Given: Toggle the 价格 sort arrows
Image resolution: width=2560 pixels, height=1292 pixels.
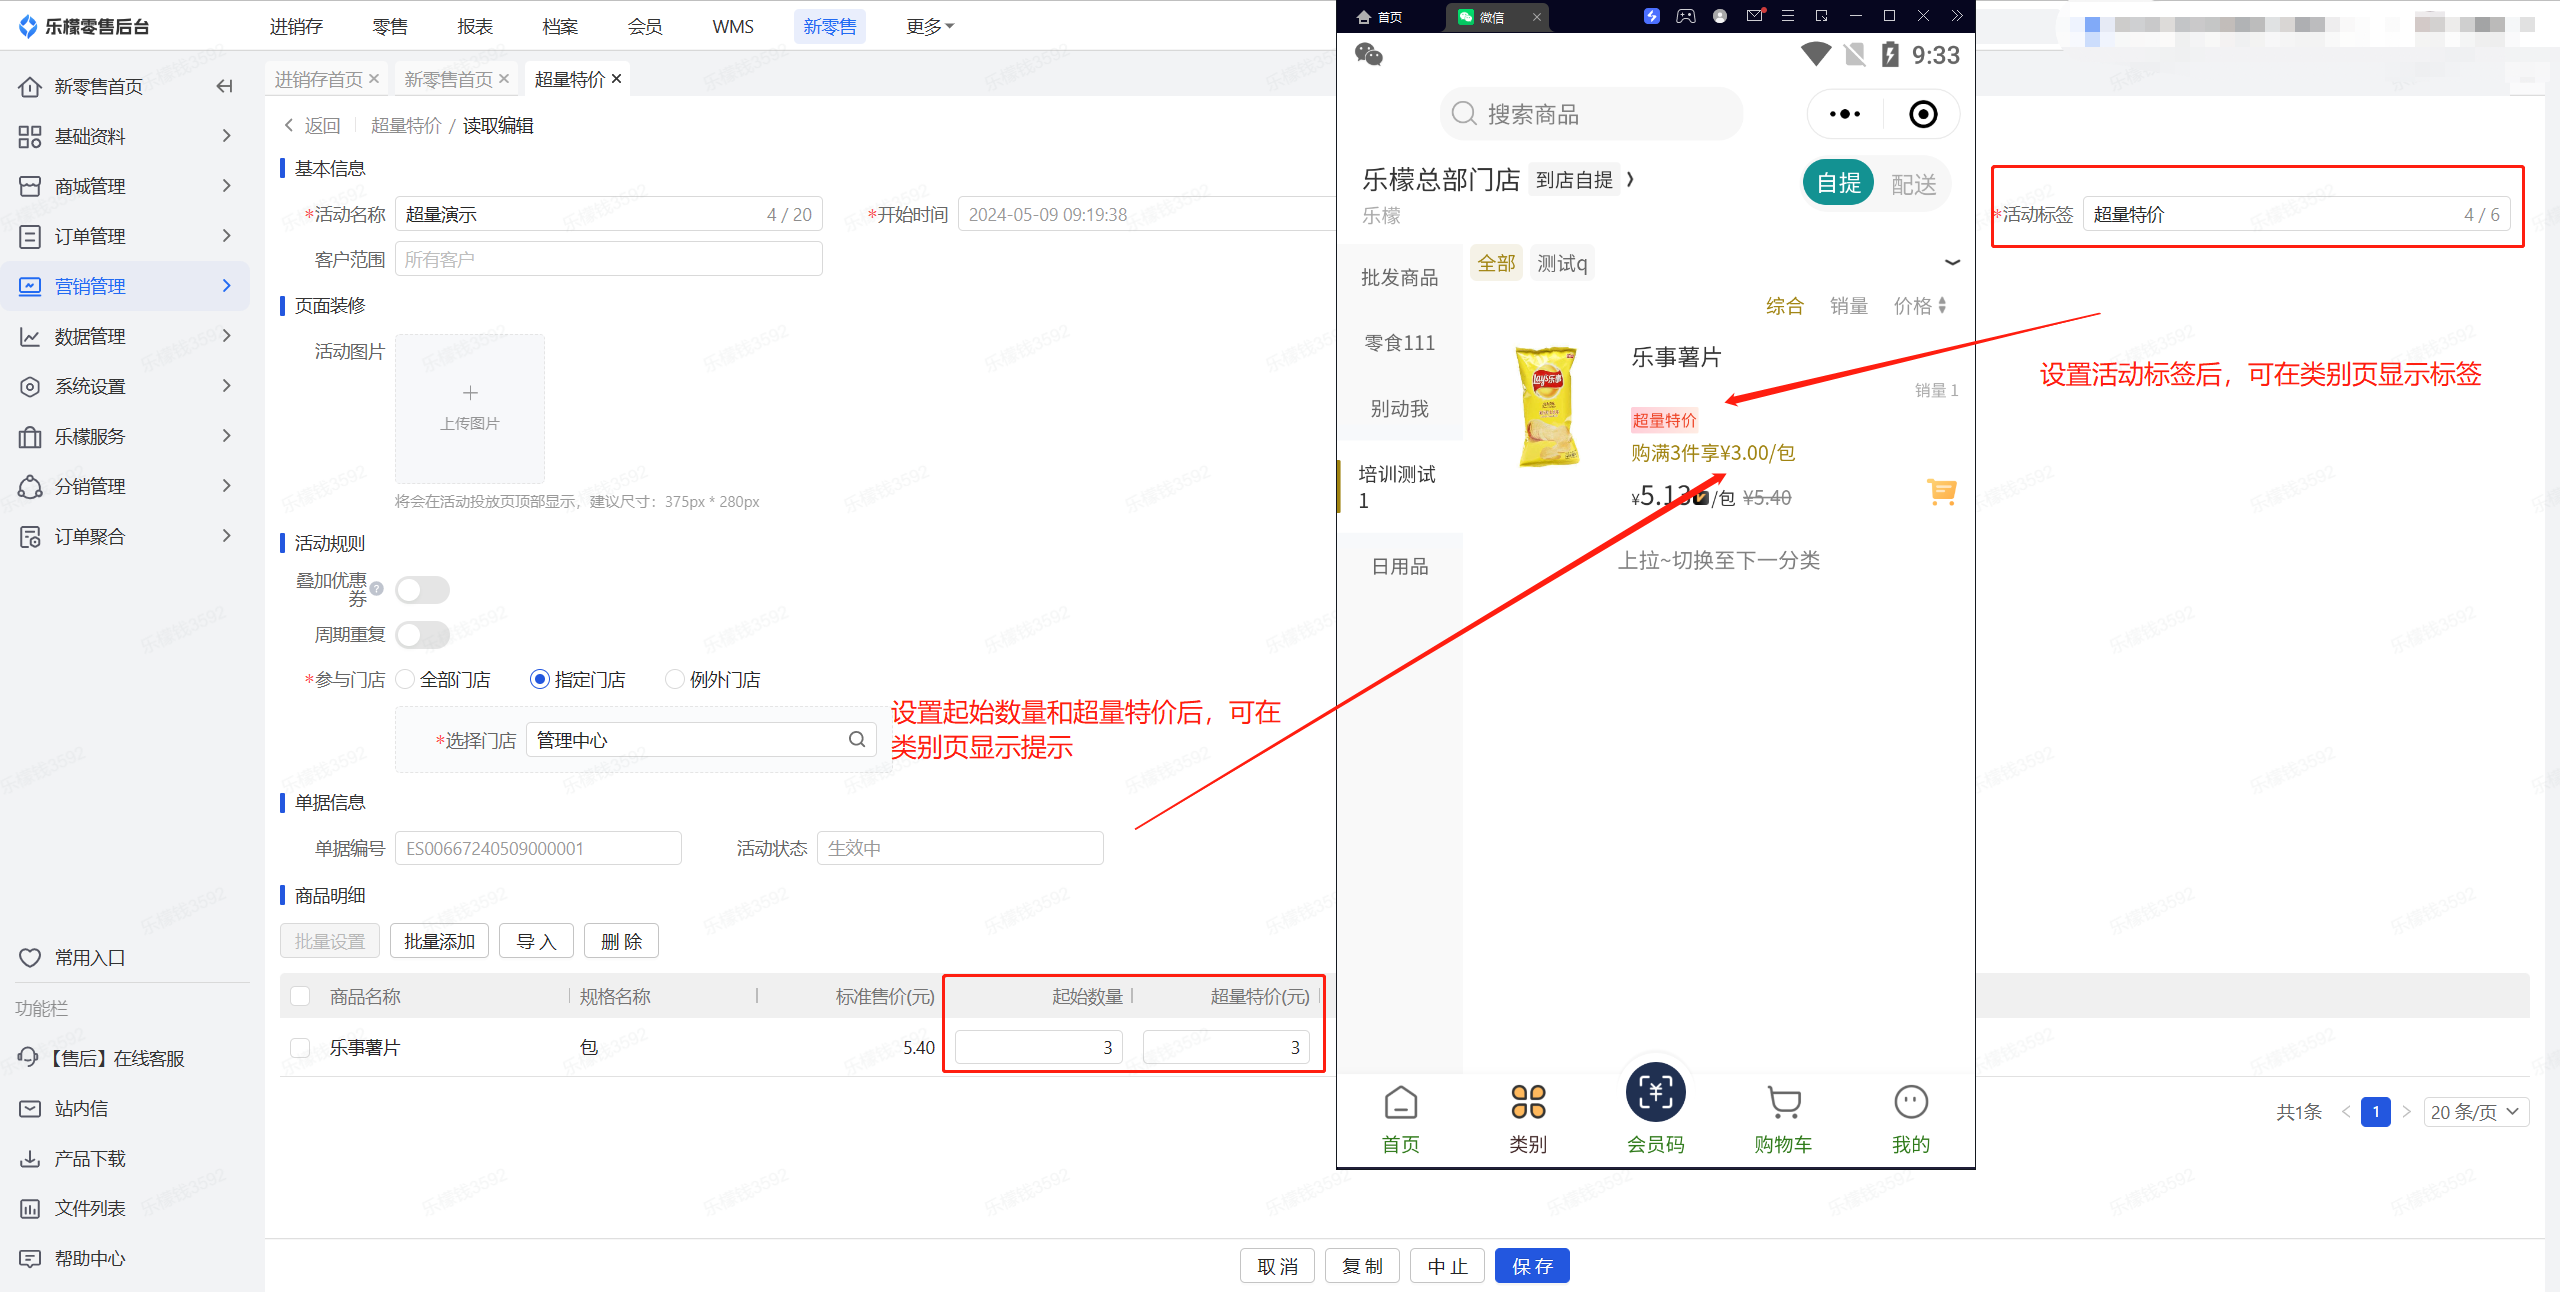Looking at the screenshot, I should pos(1942,306).
